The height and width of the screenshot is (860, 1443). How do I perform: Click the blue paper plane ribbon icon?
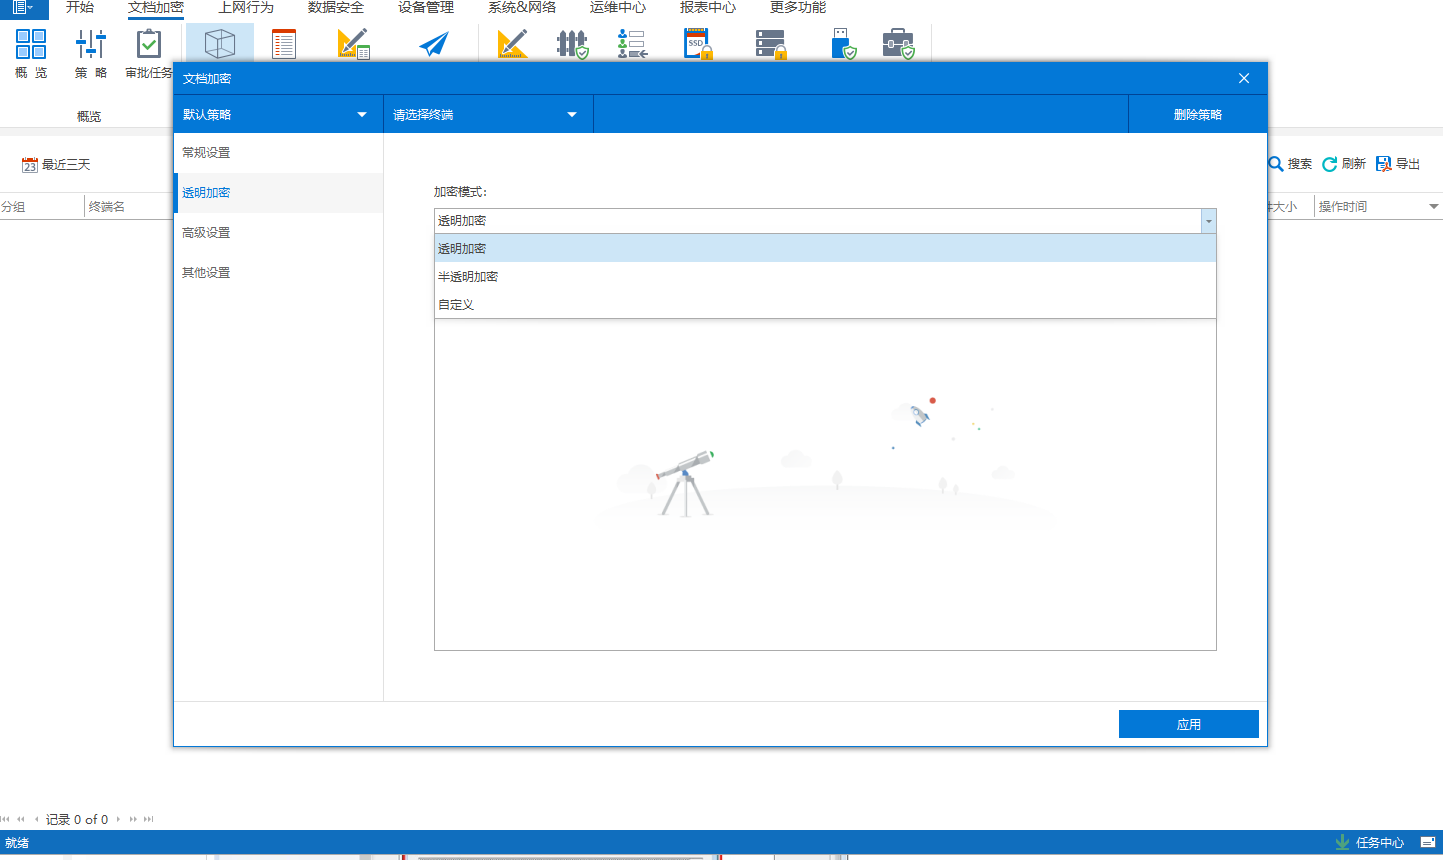pos(434,44)
